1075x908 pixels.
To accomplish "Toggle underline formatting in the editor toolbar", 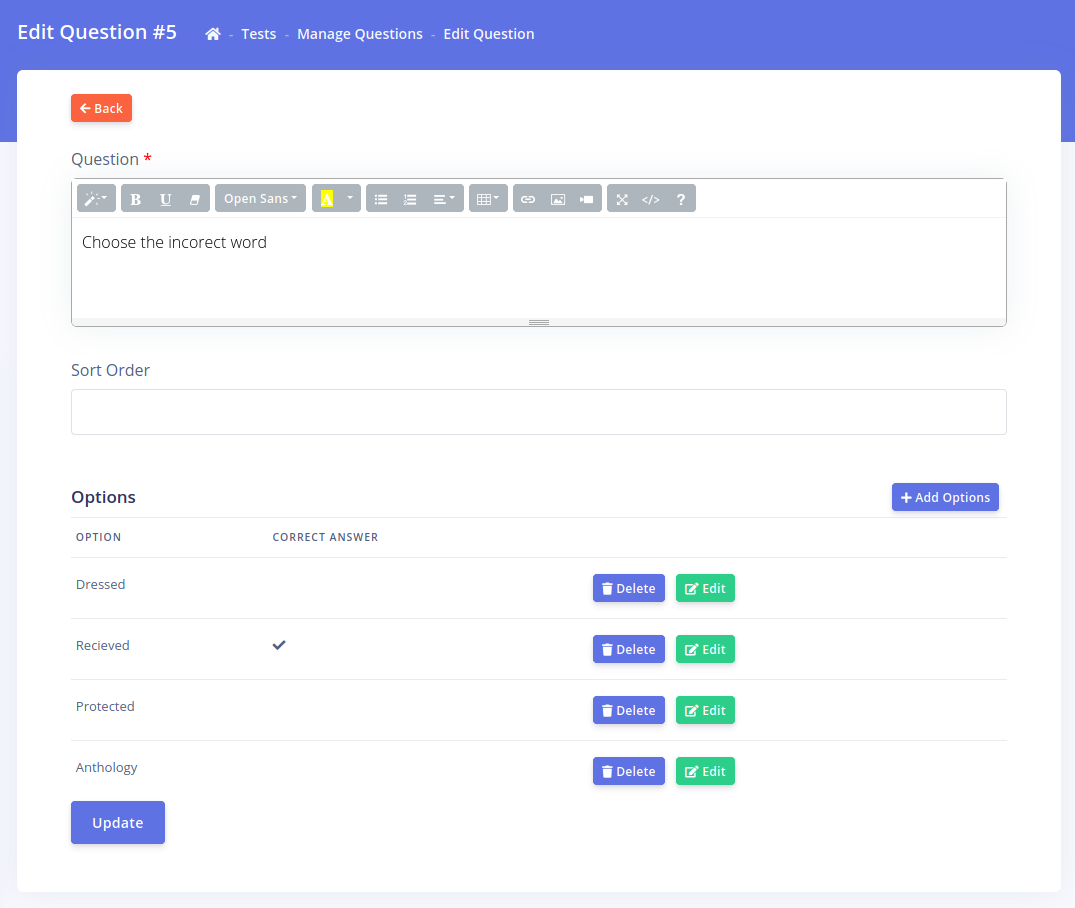I will 166,199.
